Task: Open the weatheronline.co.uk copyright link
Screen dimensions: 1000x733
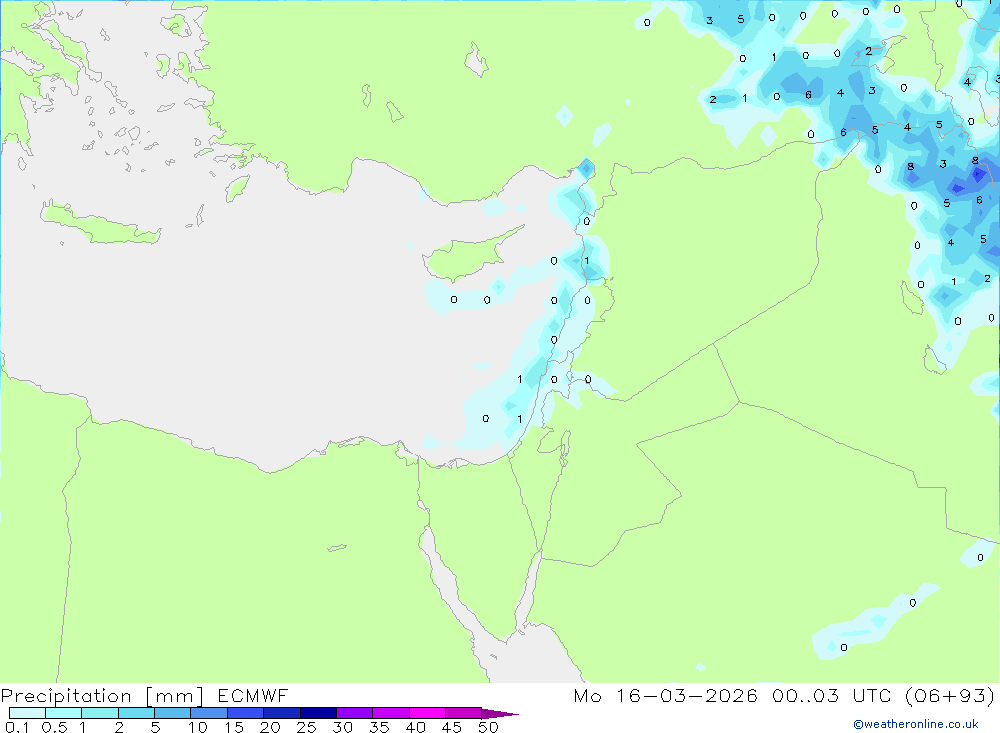Action: 916,724
